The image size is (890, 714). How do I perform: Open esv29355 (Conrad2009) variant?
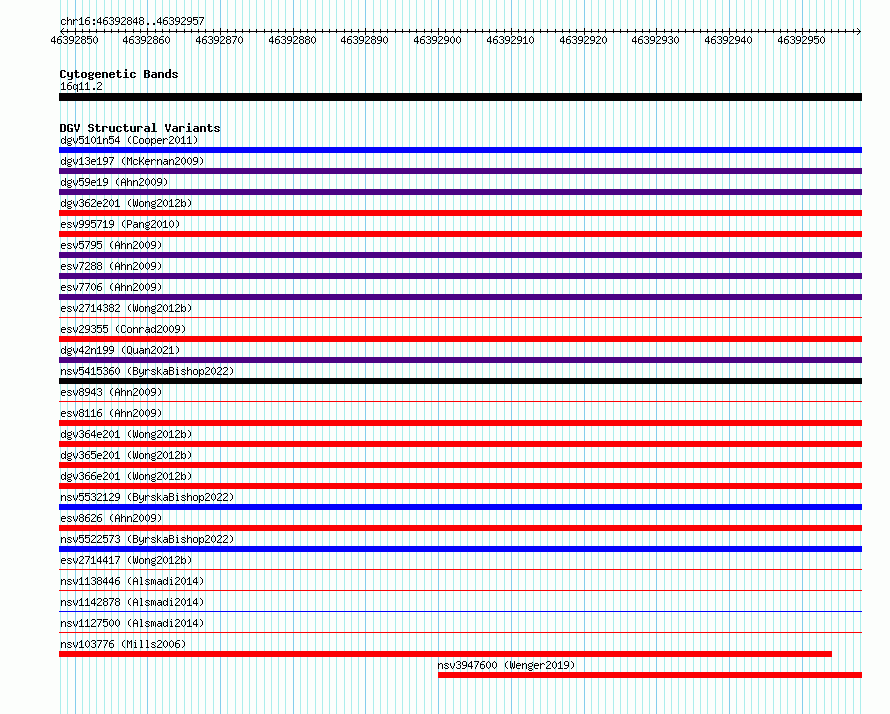click(123, 329)
